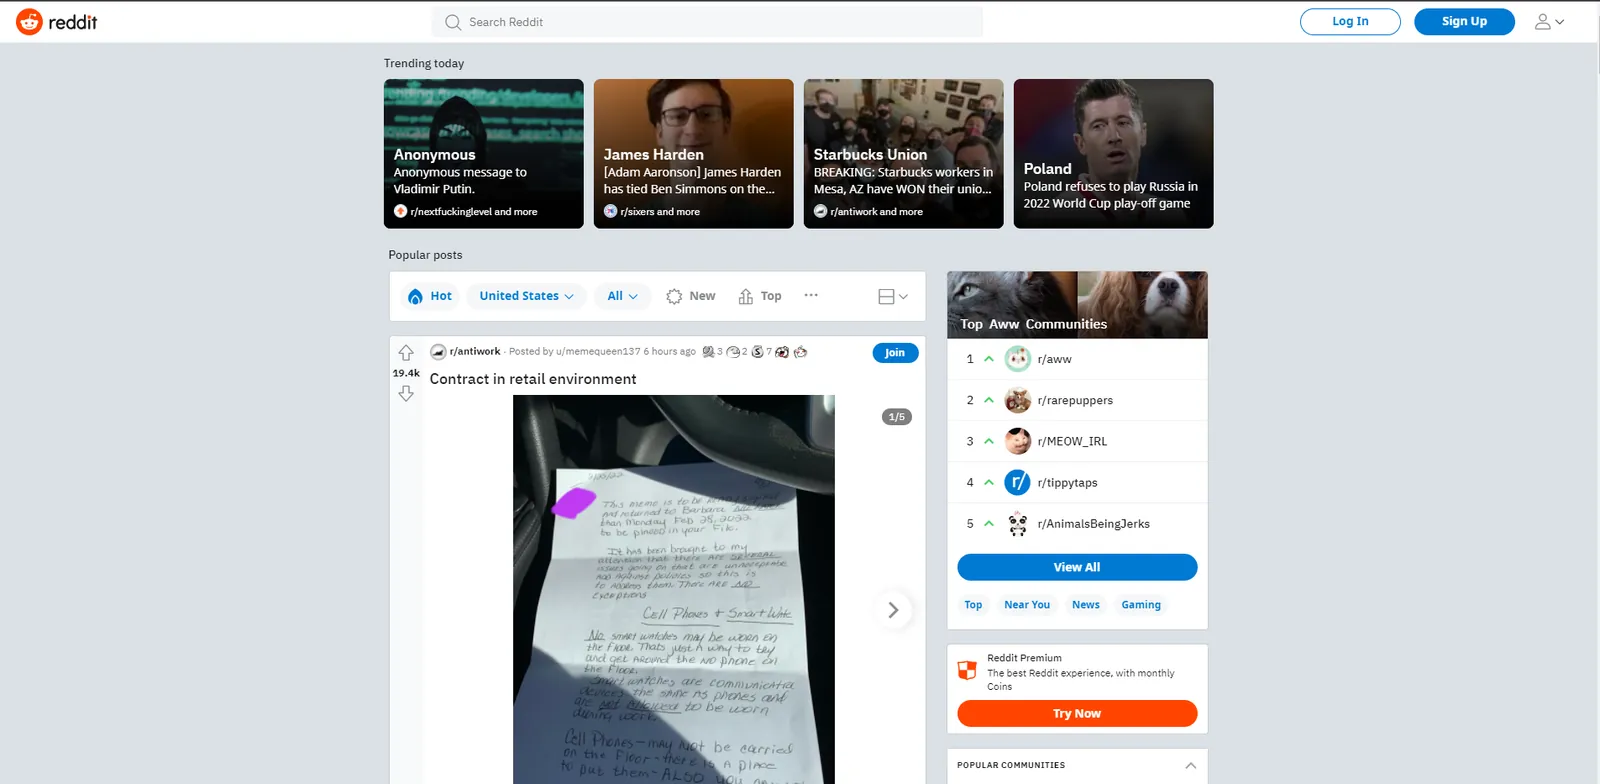
Task: Select the News category chip
Action: click(1086, 605)
